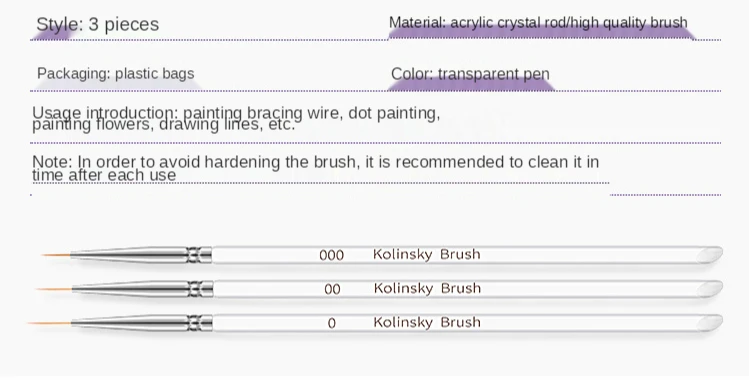Select the "00" size number label

coord(332,289)
